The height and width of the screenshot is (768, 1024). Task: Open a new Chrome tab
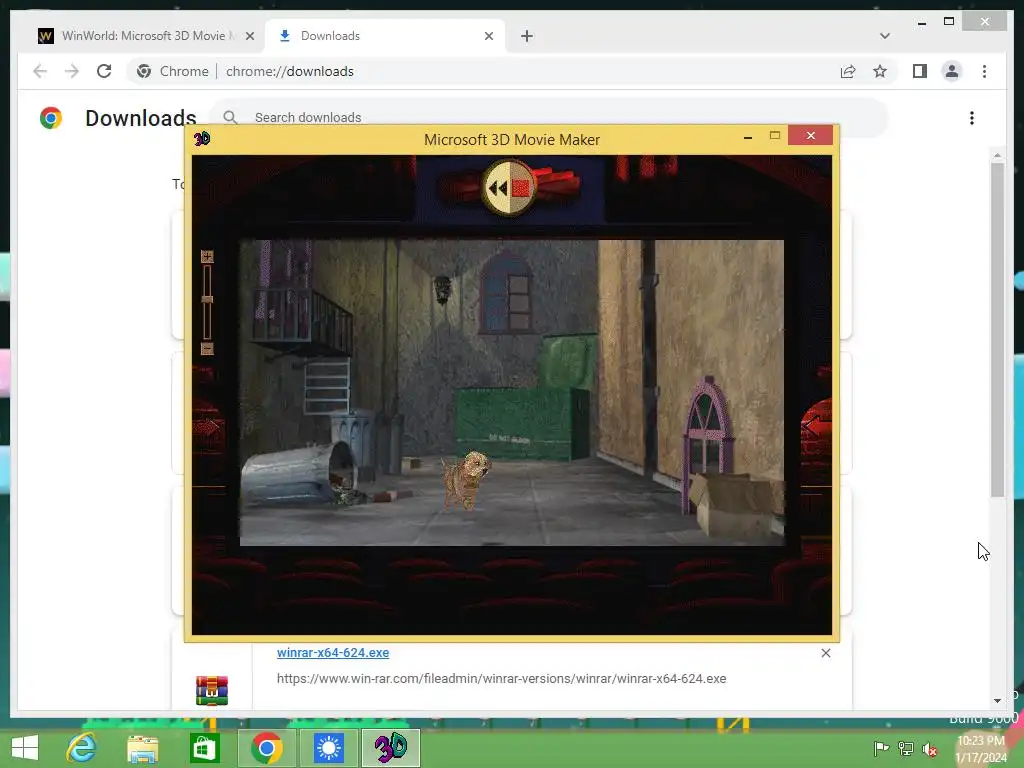pos(526,36)
